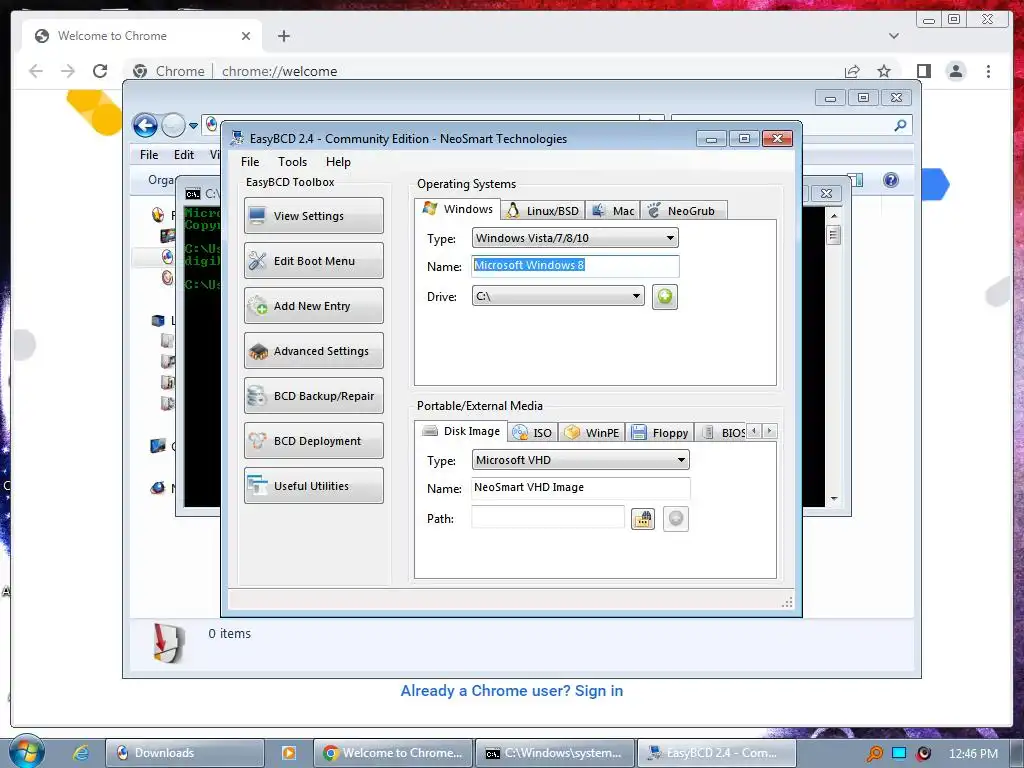This screenshot has height=768, width=1024.
Task: Open the Chrome profile avatar icon
Action: [955, 71]
